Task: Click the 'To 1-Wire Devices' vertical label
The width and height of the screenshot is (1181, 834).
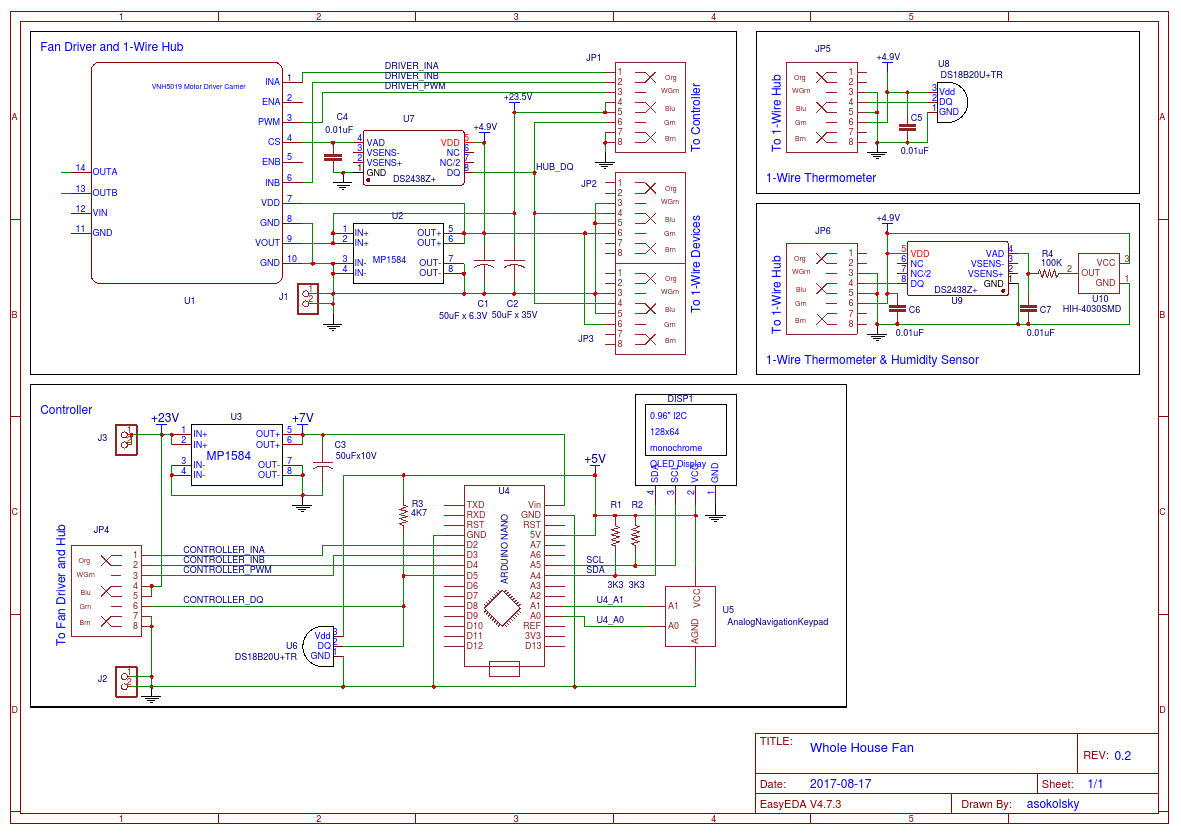Action: click(696, 264)
